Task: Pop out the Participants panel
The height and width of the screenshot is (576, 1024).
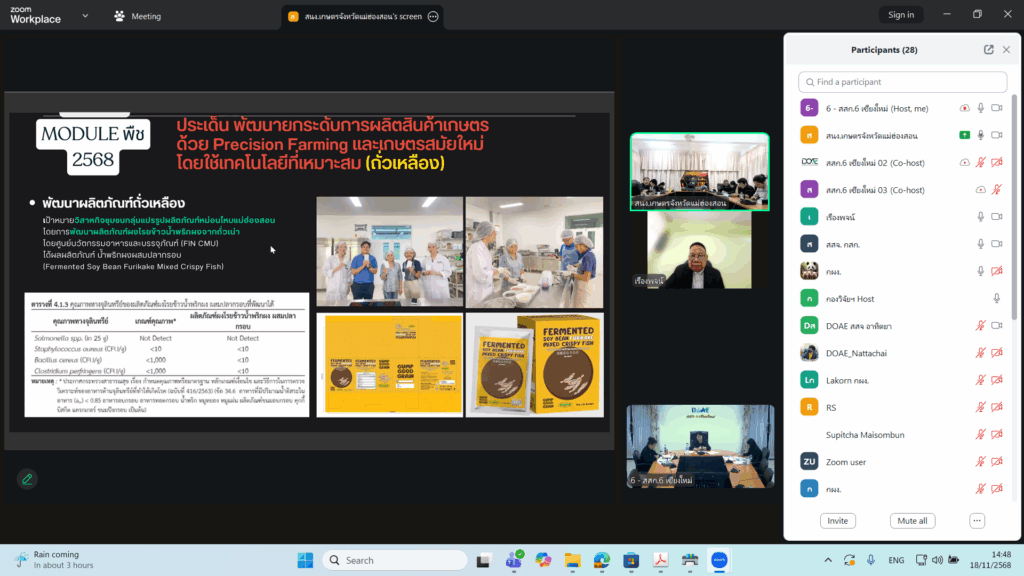Action: pyautogui.click(x=989, y=49)
